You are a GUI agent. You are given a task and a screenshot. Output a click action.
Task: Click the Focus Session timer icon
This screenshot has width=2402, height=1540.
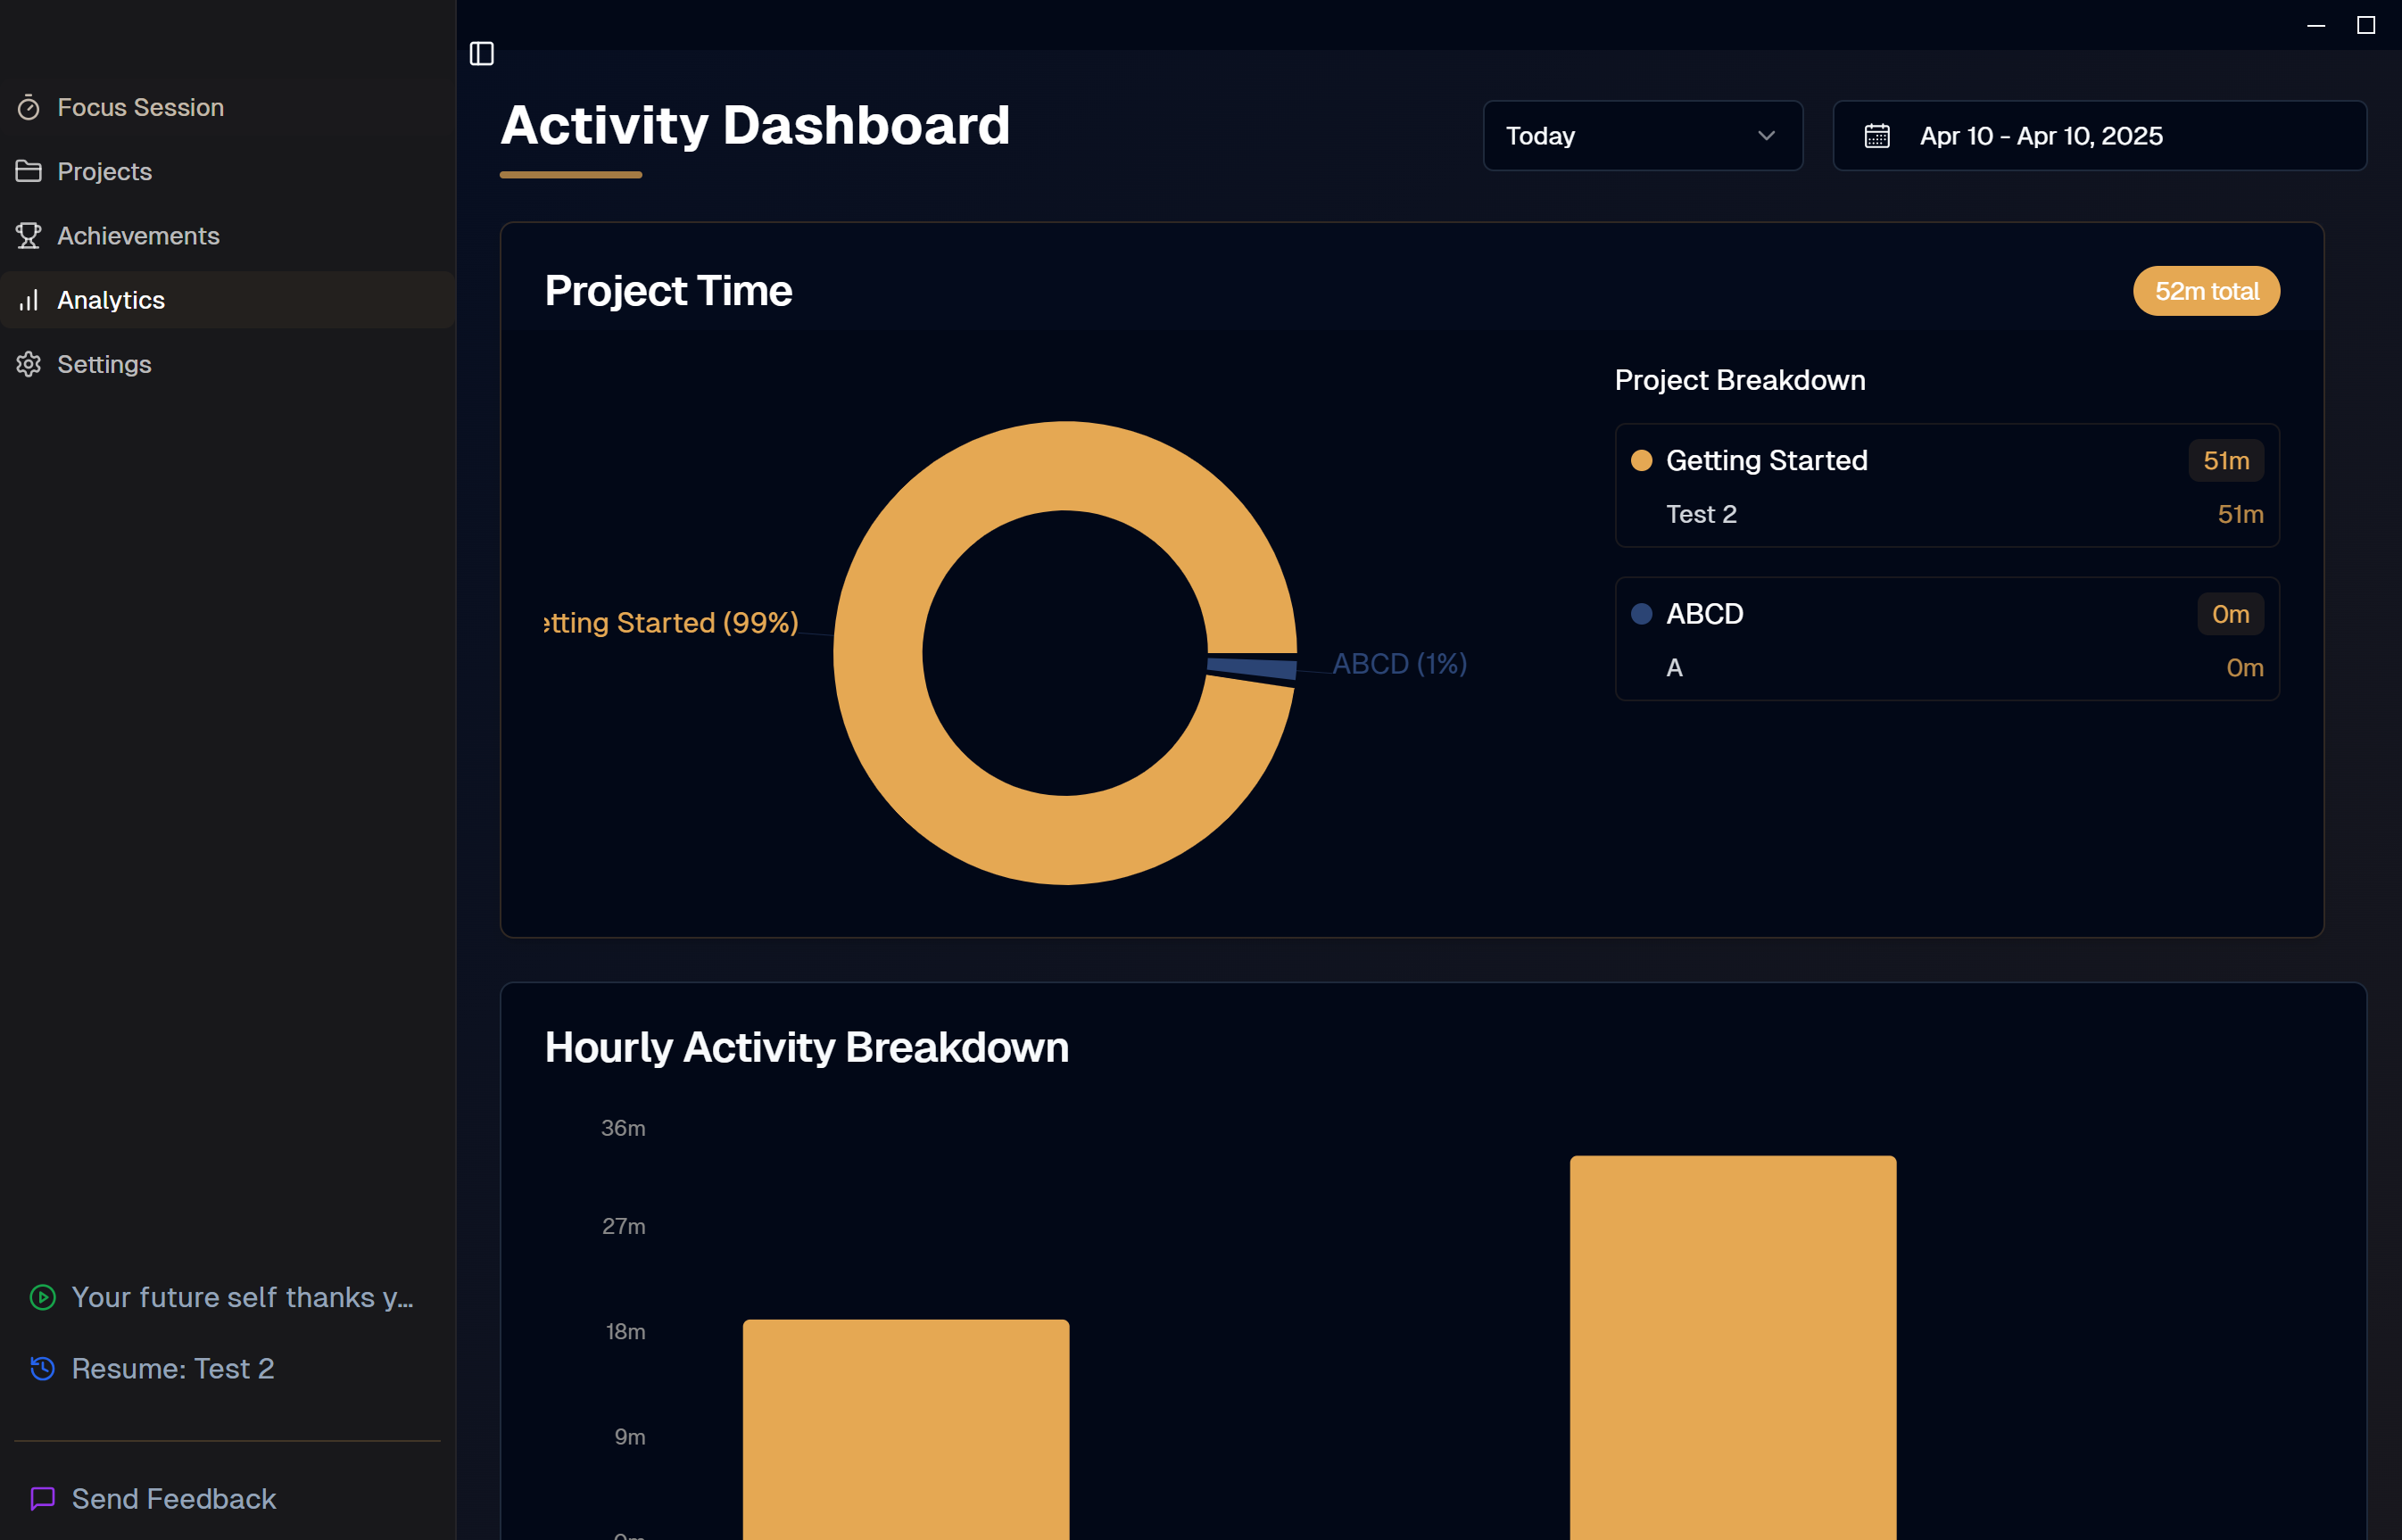point(29,107)
